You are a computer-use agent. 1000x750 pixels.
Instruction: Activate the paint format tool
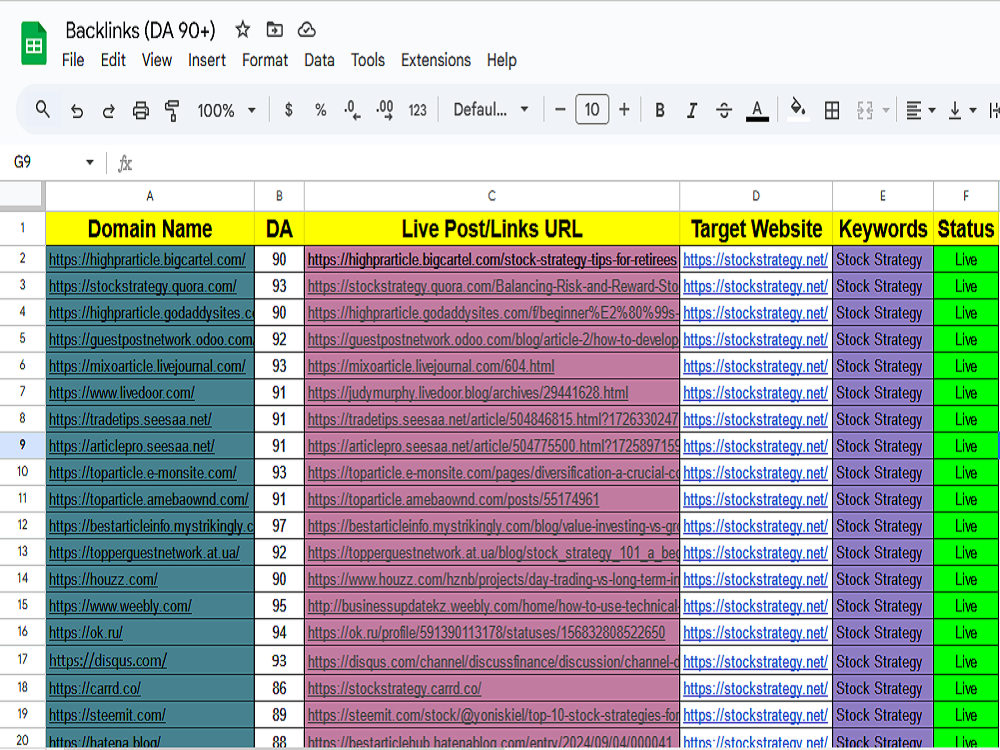point(172,110)
